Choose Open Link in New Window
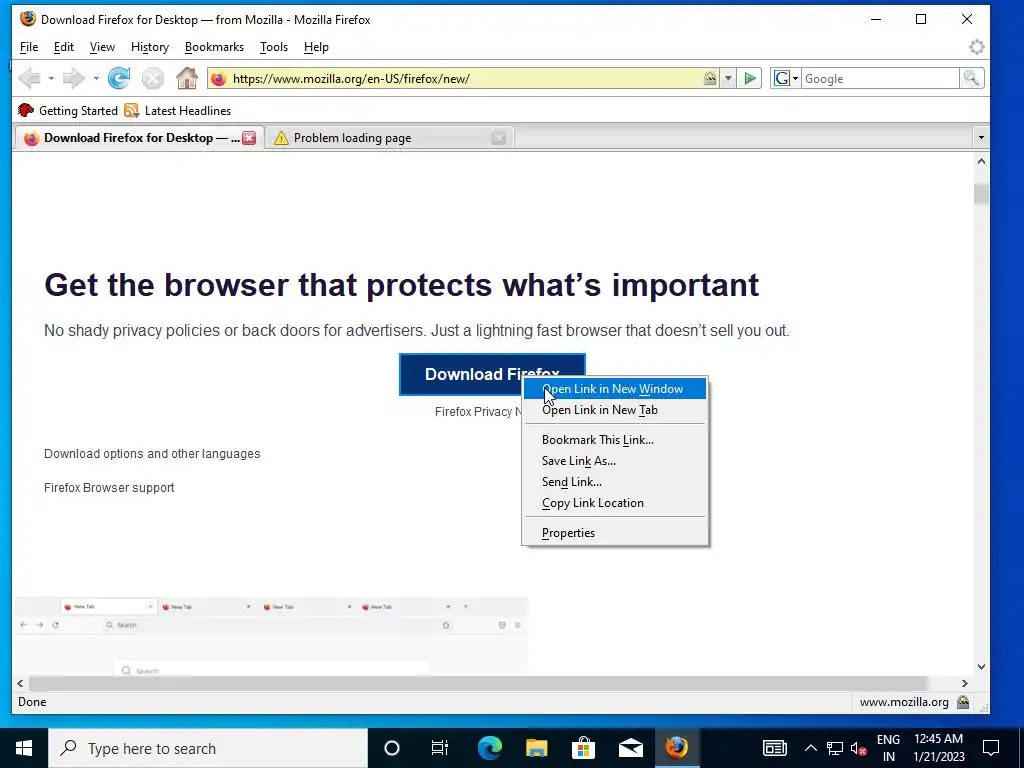 pyautogui.click(x=615, y=389)
